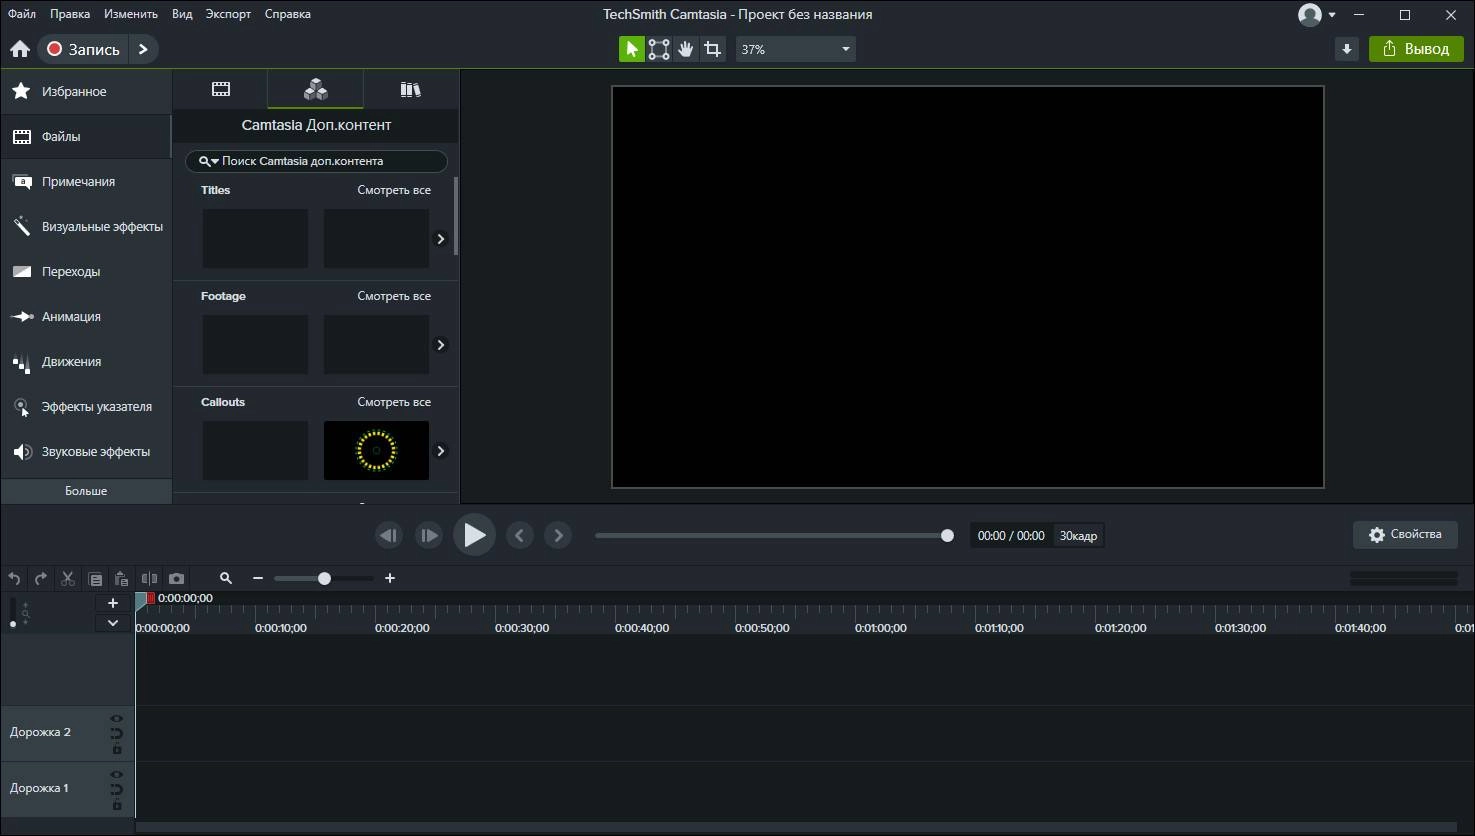
Task: Select the arrow edit mode tool
Action: 631,49
